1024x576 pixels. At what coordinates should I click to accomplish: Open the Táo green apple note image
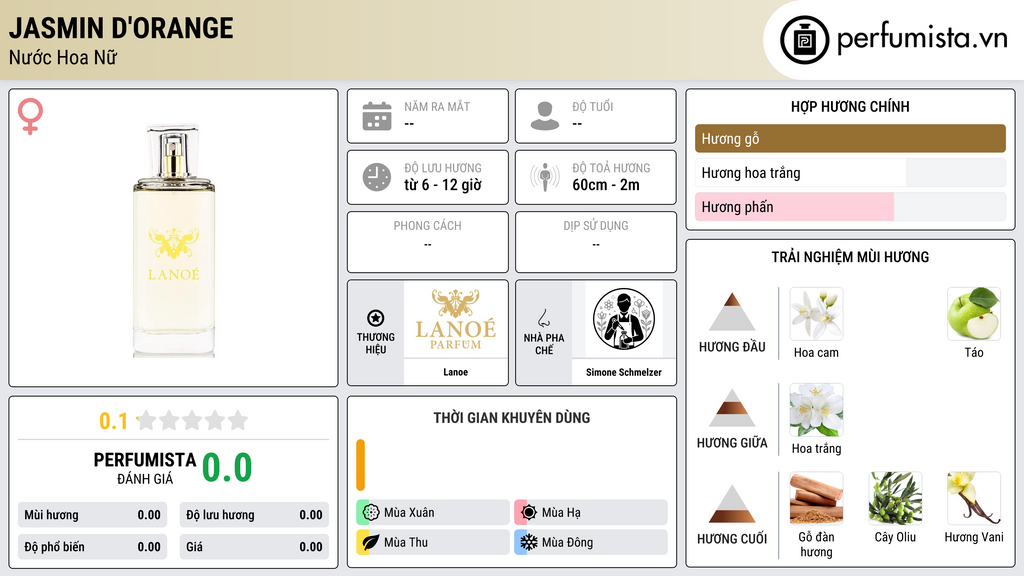[974, 314]
